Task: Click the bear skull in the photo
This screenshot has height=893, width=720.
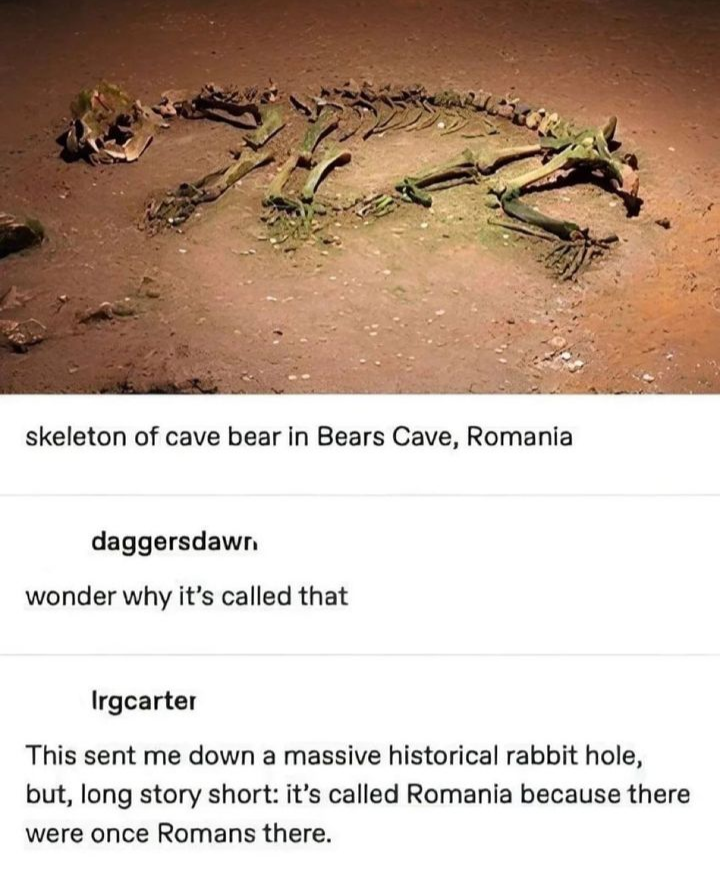Action: (x=108, y=125)
